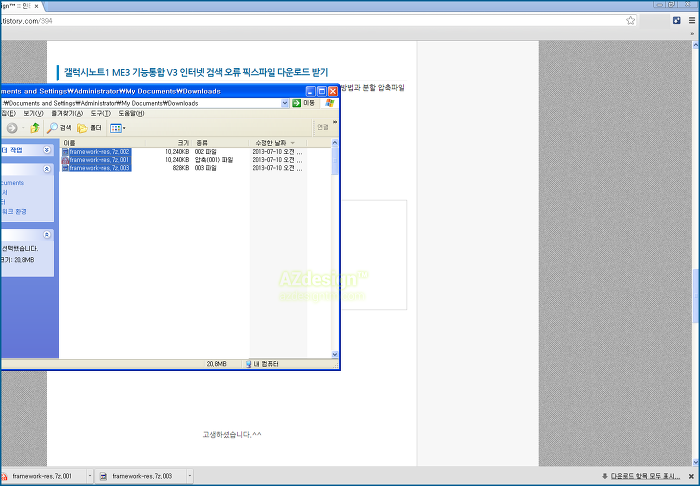
Task: Open the 검색 search tool in Explorer
Action: [59, 128]
